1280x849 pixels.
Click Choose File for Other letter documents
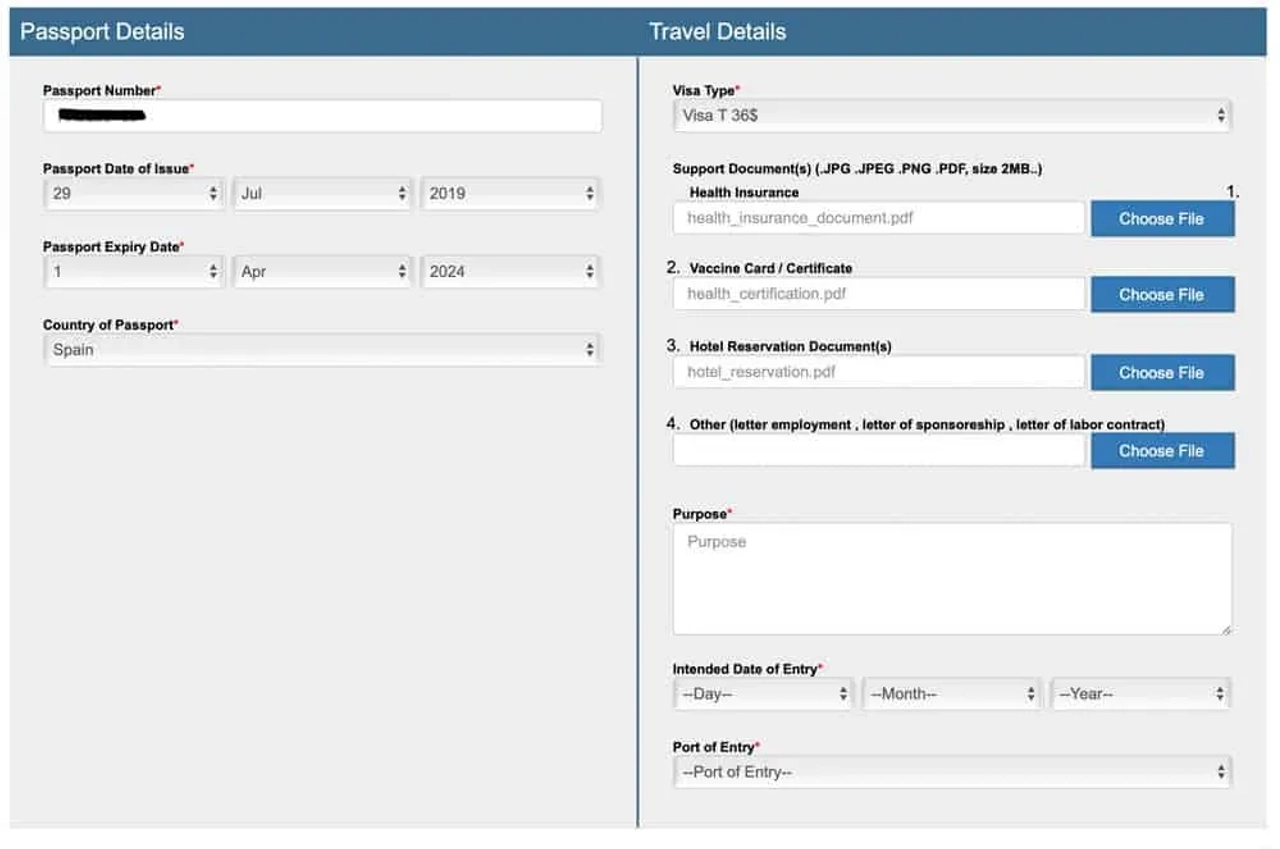[x=1162, y=450]
